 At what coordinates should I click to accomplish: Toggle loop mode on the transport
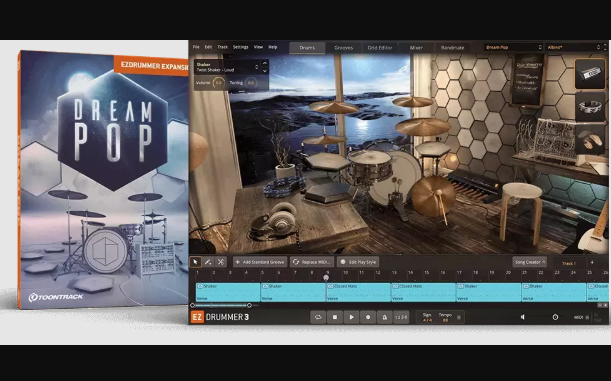click(318, 317)
